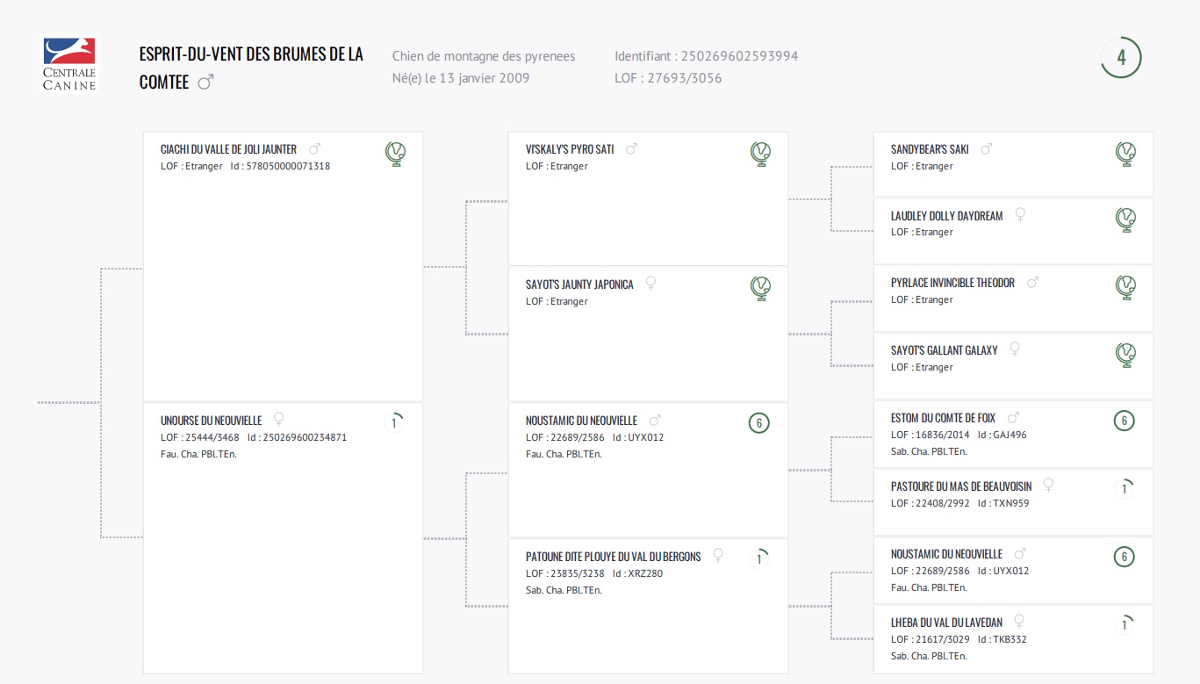Open Pastoure du Mas de Beauvoisin entry
Viewport: 1200px width, 684px height.
(961, 486)
